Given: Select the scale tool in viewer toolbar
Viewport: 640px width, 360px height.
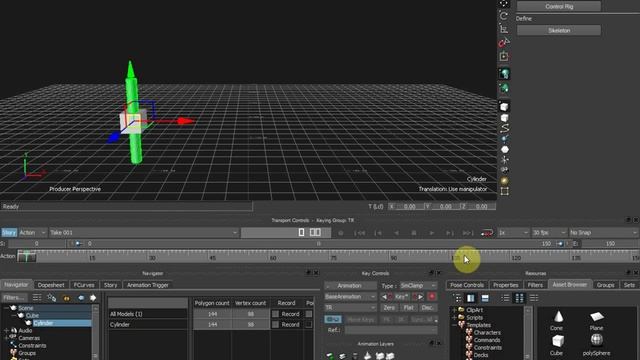Looking at the screenshot, I should coord(504,29).
